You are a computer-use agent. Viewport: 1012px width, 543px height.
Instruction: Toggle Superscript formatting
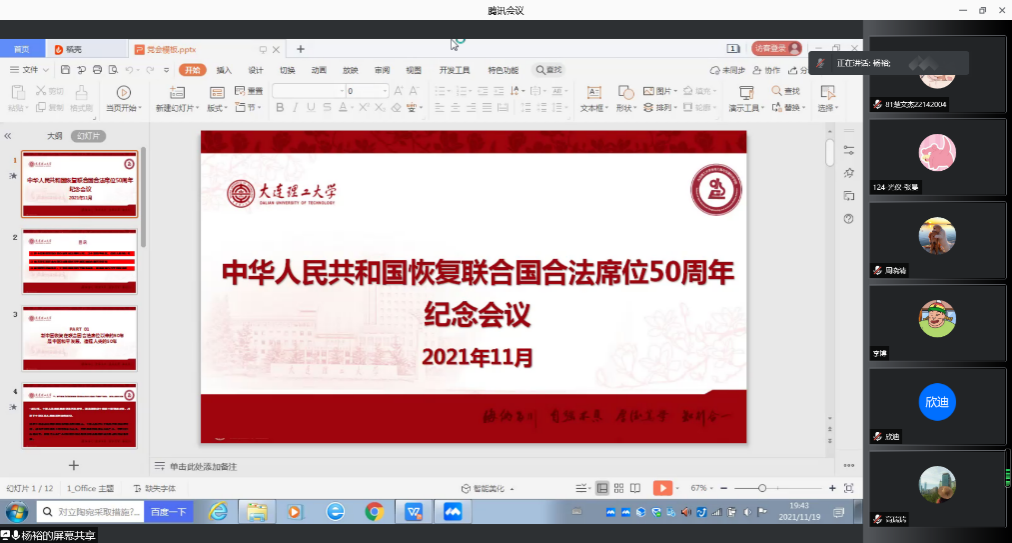pyautogui.click(x=364, y=107)
